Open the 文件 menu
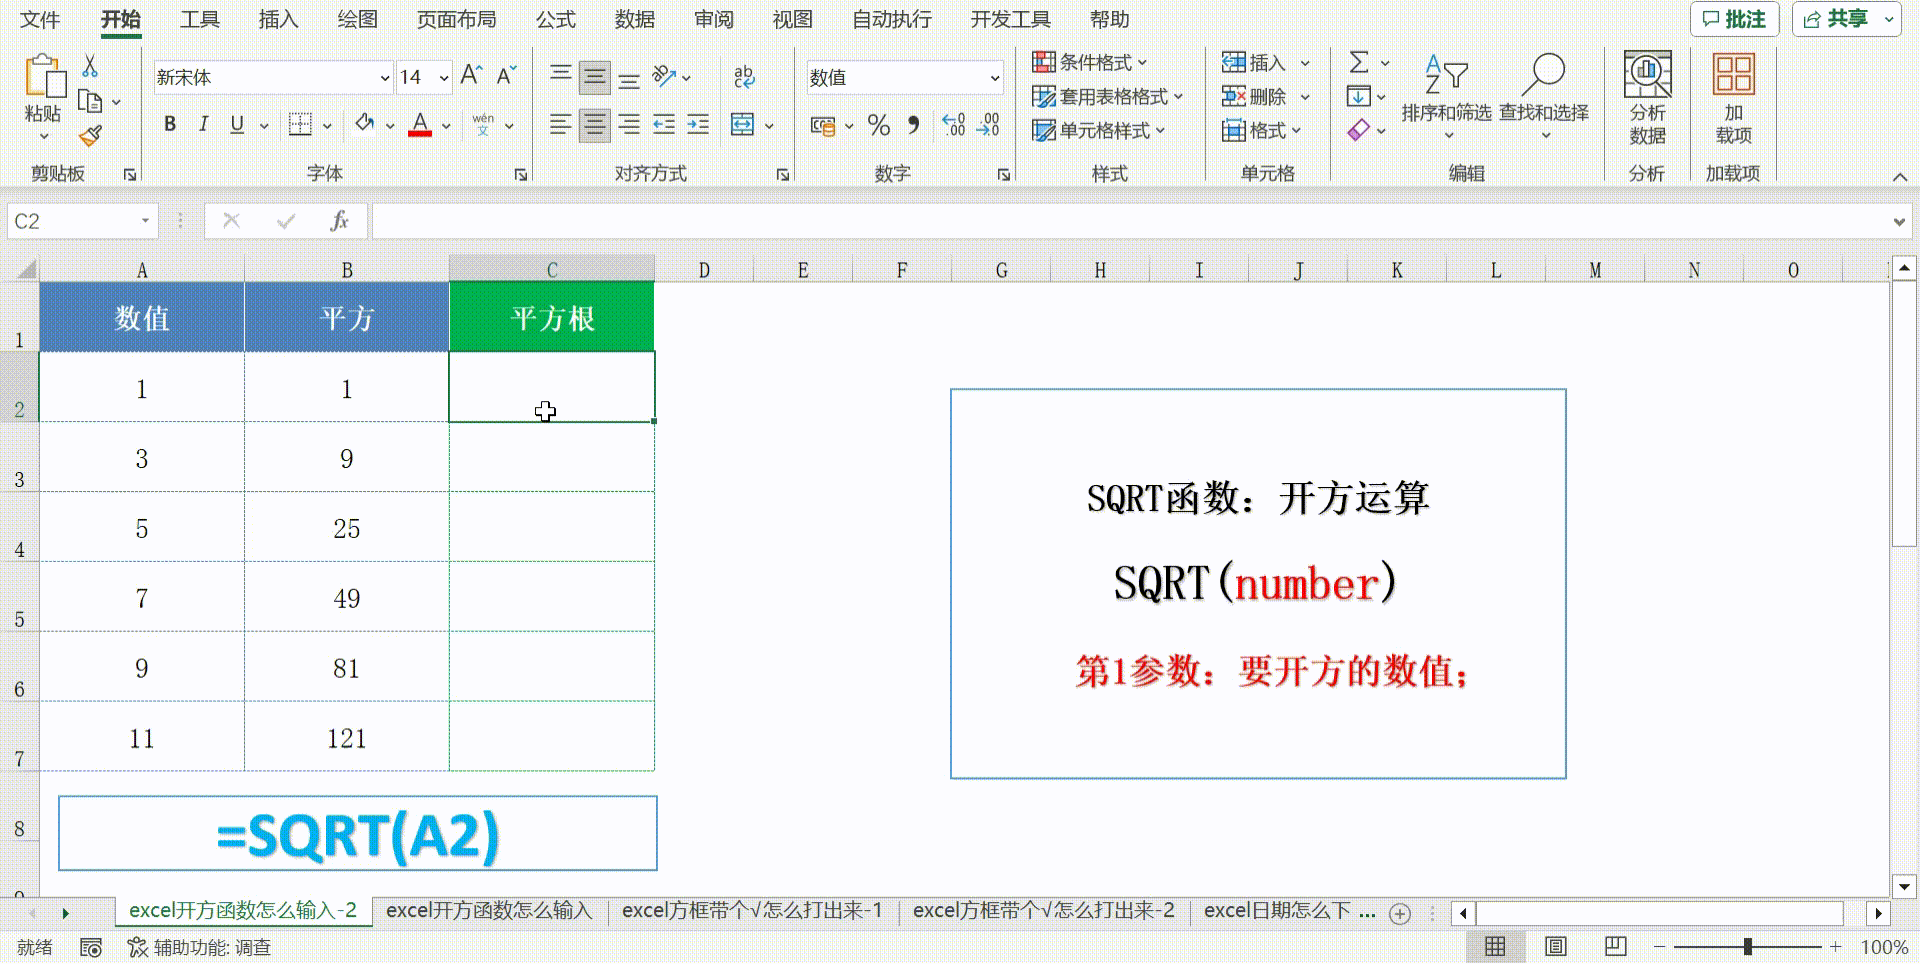This screenshot has height=964, width=1920. [40, 19]
